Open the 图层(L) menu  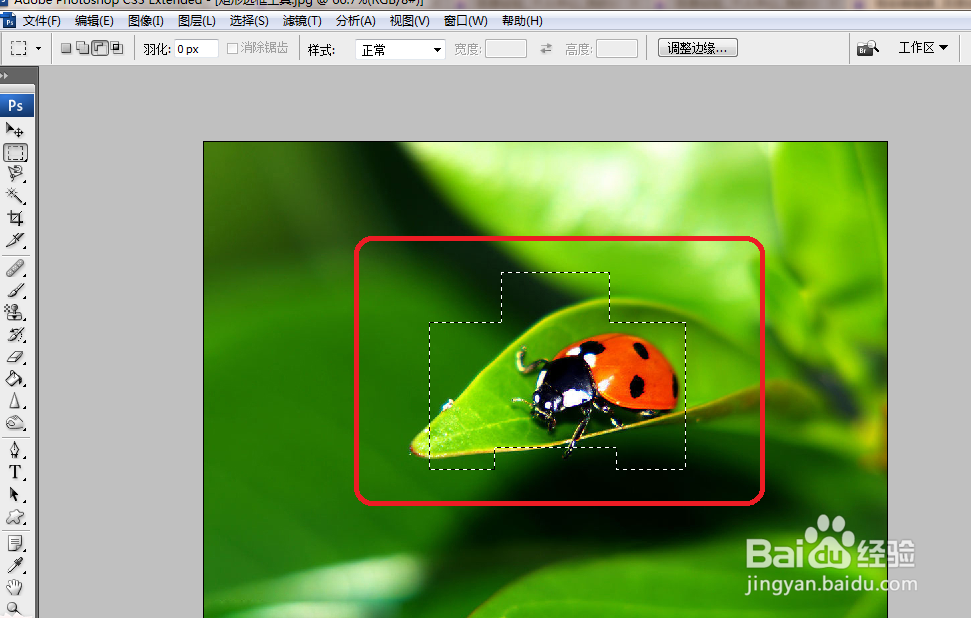pos(197,21)
